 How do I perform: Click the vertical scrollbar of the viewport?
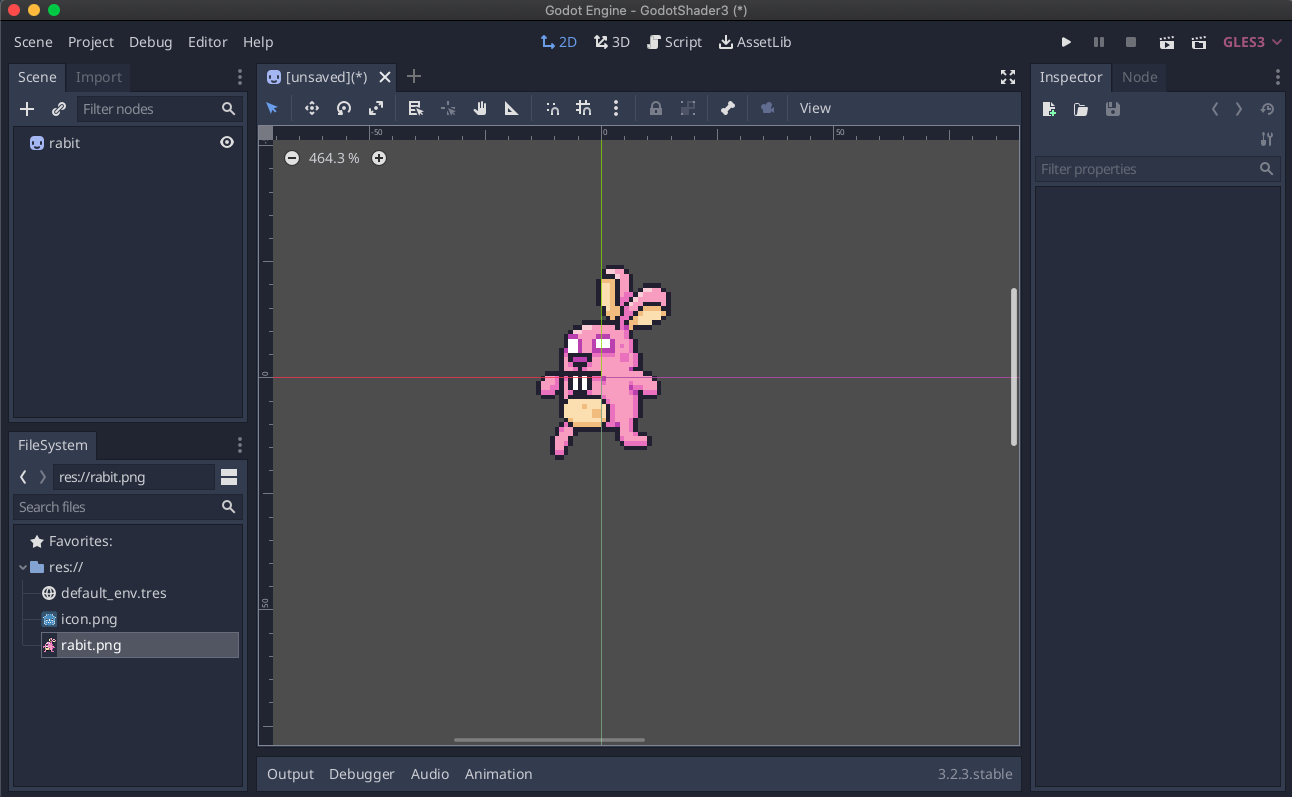[x=1014, y=366]
